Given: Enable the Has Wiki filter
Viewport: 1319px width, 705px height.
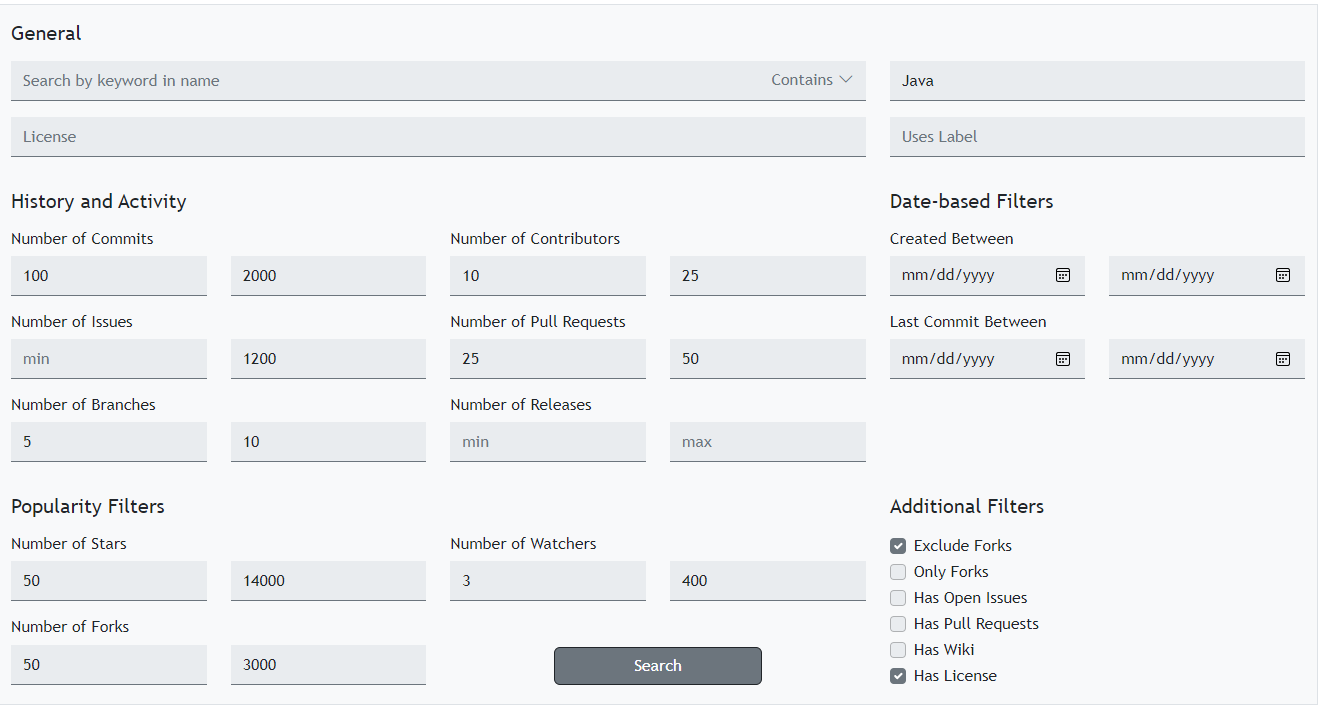Looking at the screenshot, I should click(898, 650).
